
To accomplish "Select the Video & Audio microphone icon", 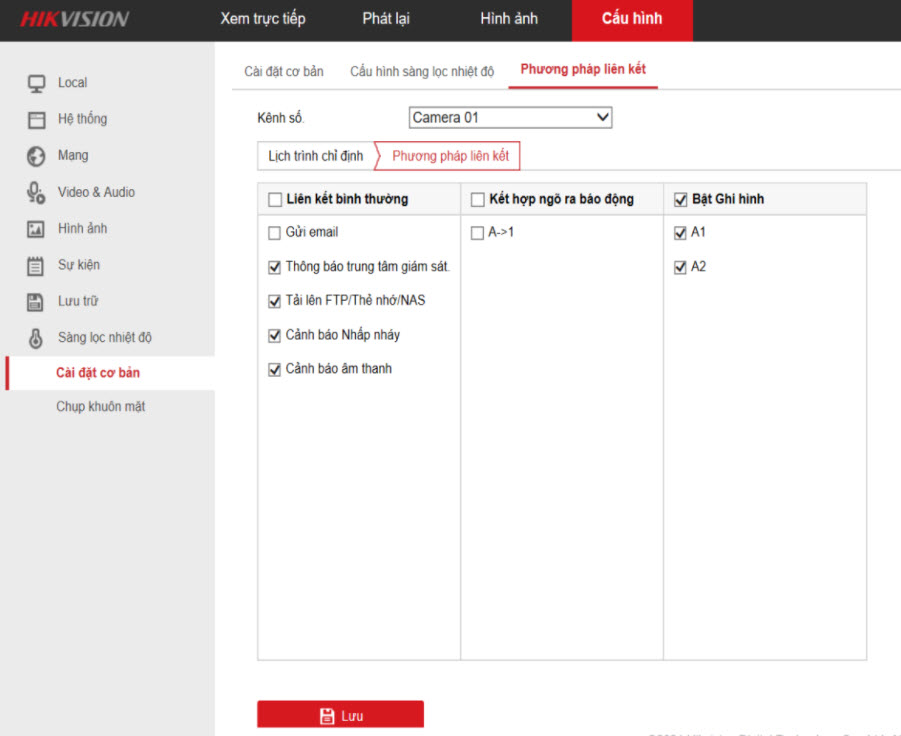I will pyautogui.click(x=36, y=193).
